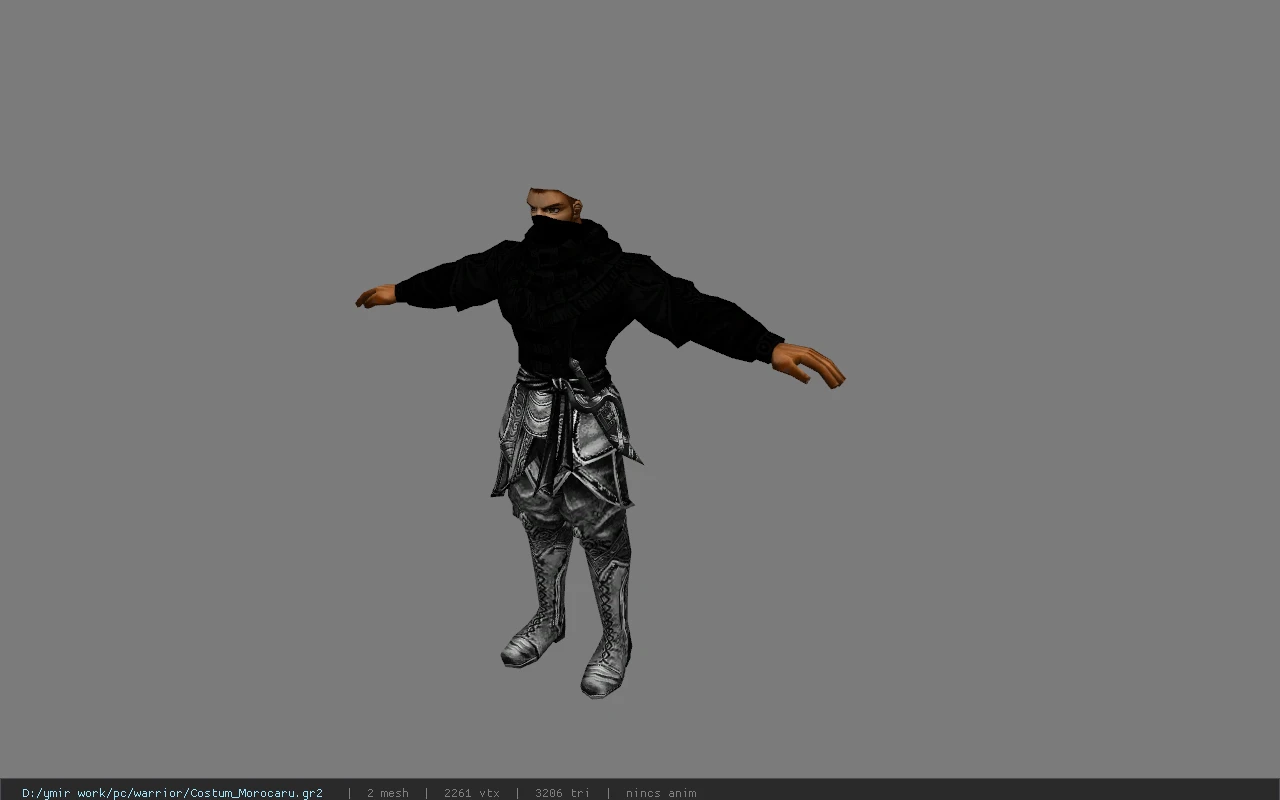
Task: Click the '3206 tri' triangle count
Action: [x=562, y=793]
